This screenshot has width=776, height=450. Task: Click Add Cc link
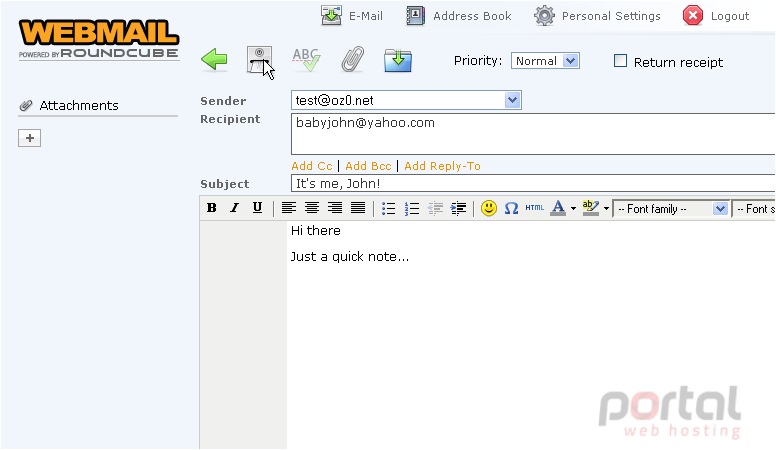click(312, 166)
